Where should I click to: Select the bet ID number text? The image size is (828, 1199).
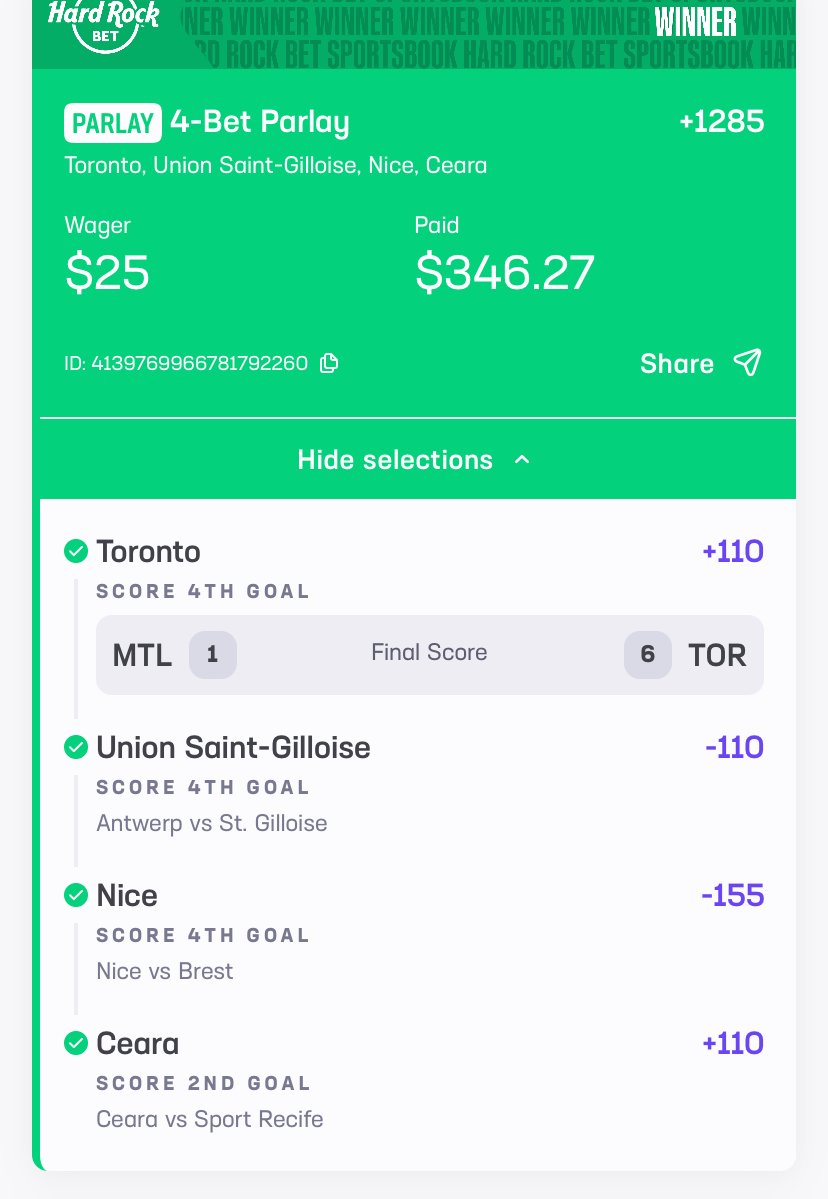186,363
